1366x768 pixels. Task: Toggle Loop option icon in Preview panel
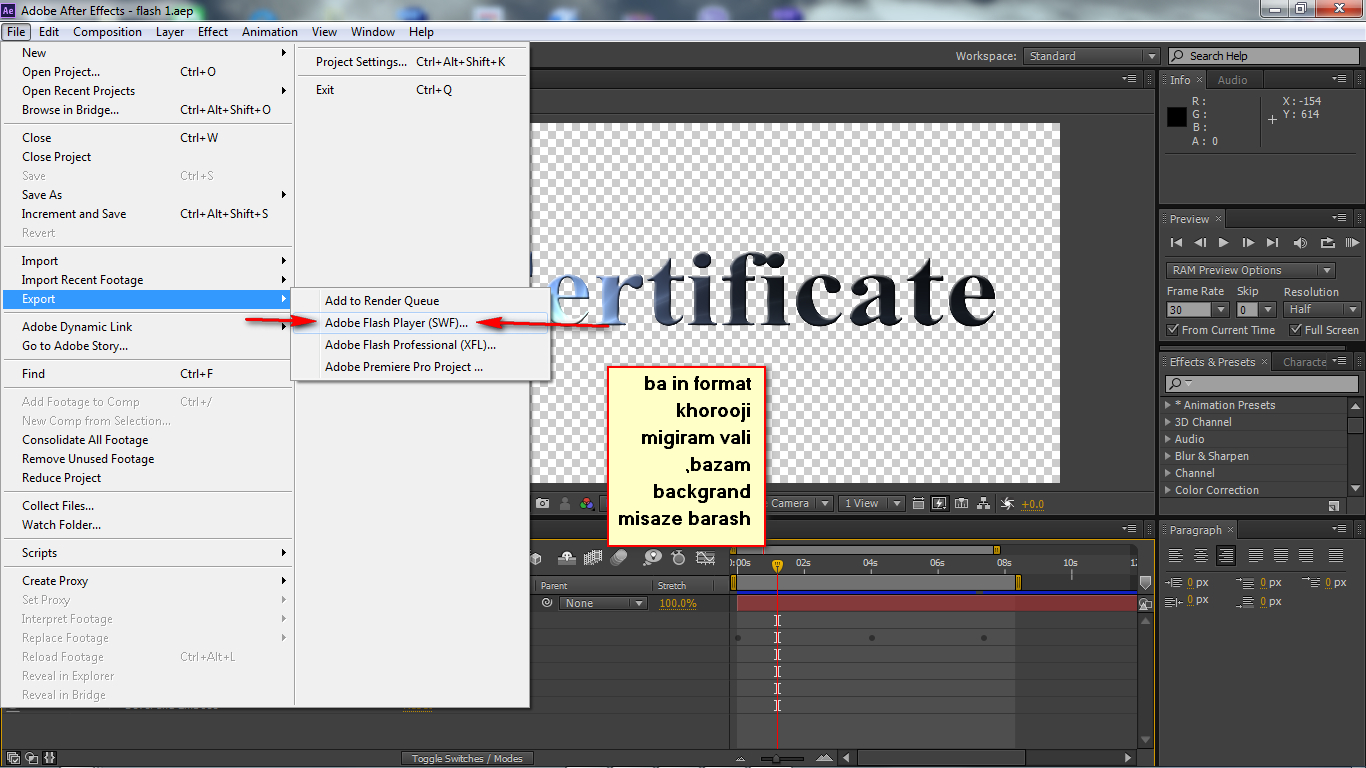(1327, 243)
